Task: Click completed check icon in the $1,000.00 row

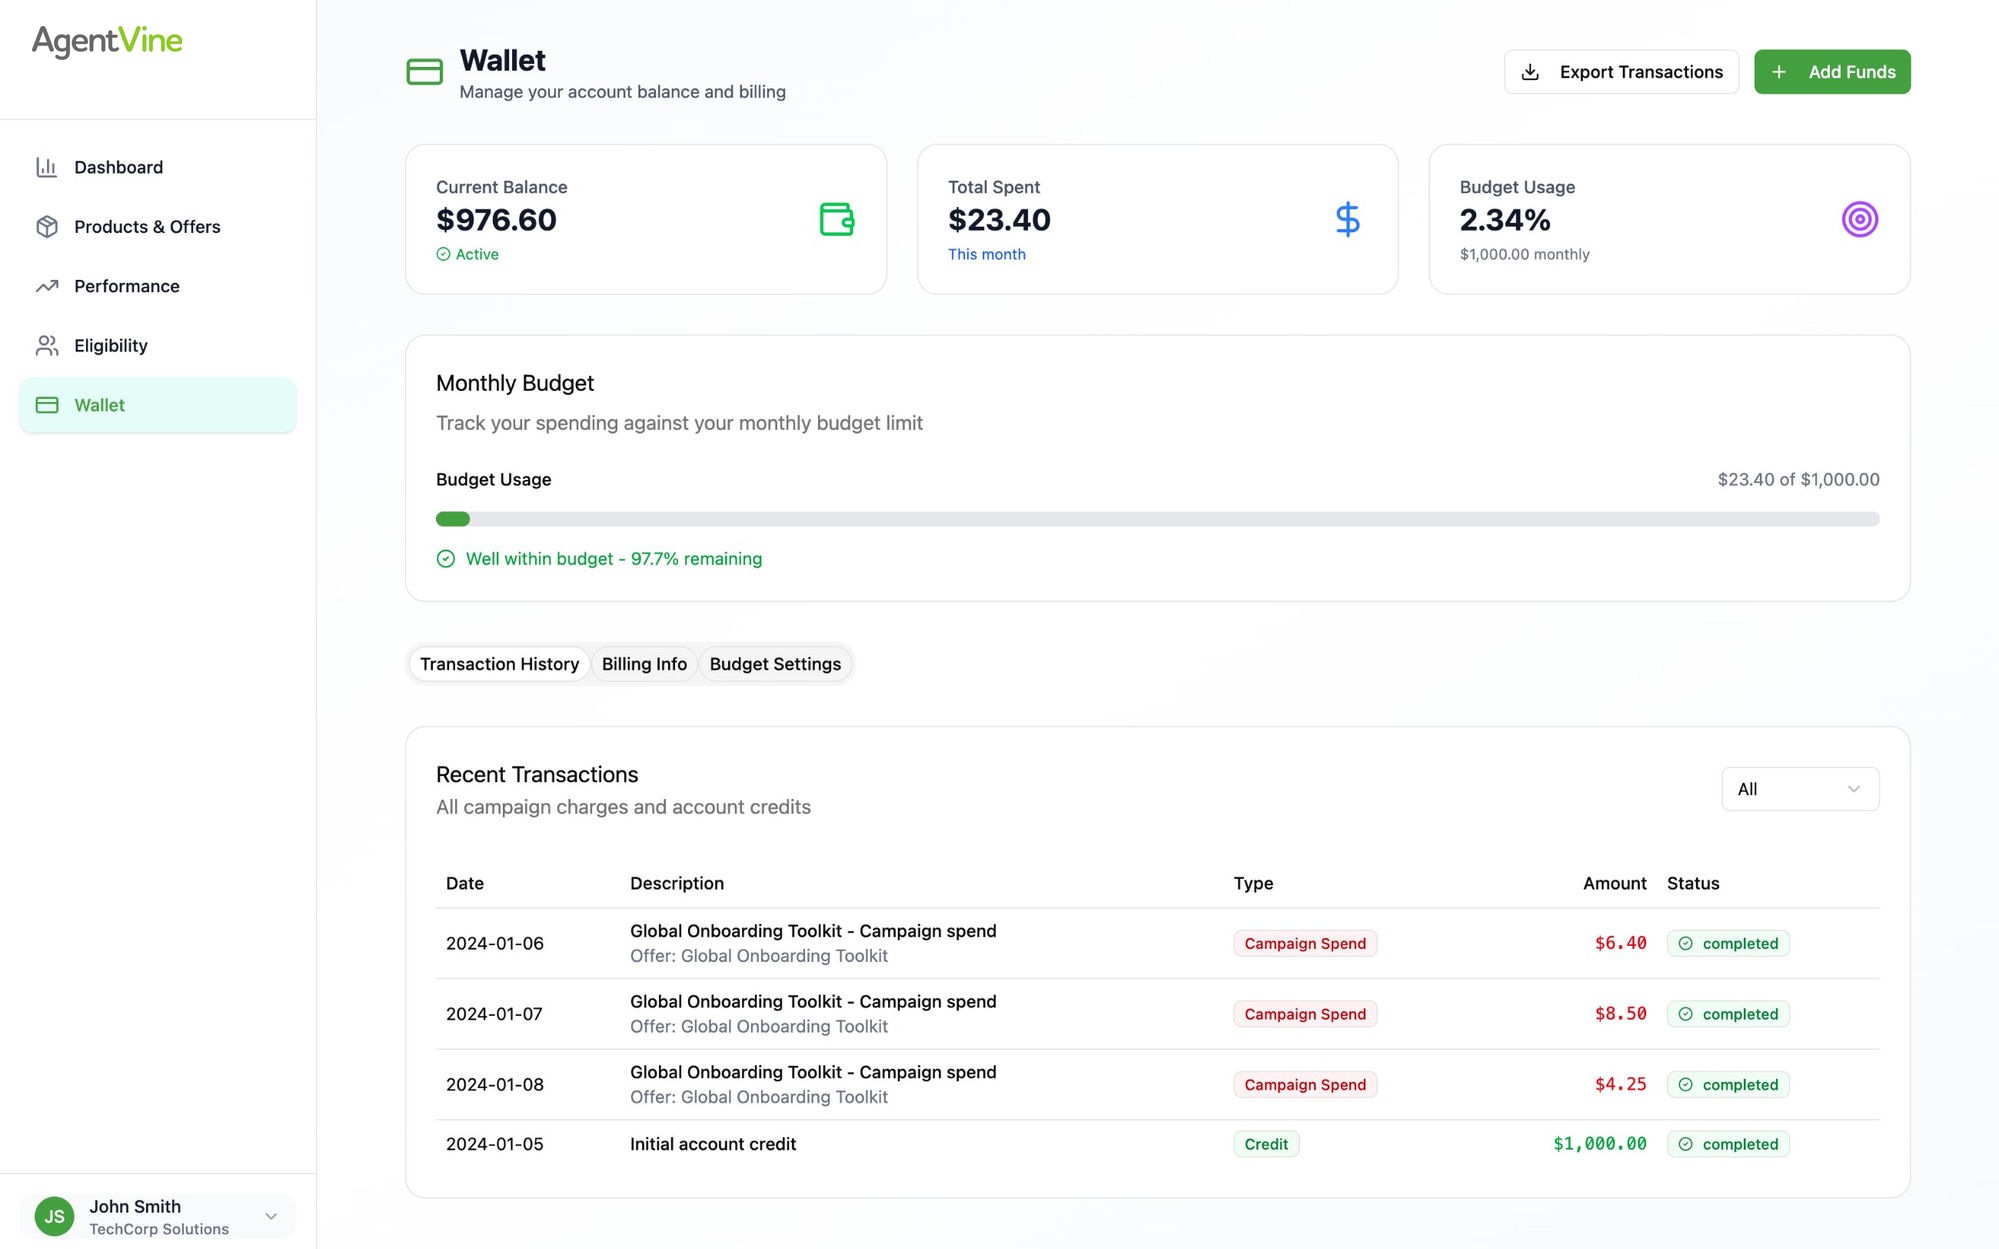Action: [x=1686, y=1144]
